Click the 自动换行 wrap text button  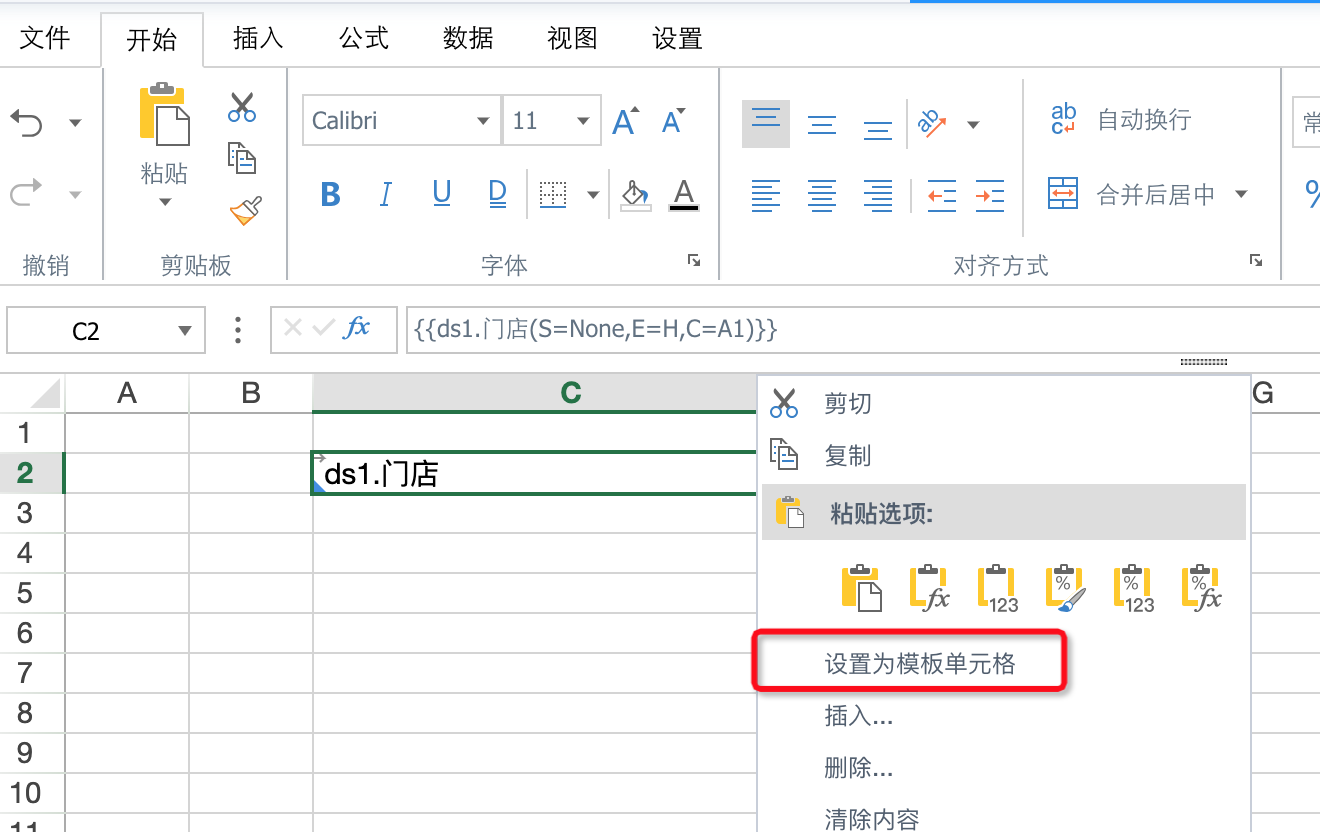(x=1122, y=121)
